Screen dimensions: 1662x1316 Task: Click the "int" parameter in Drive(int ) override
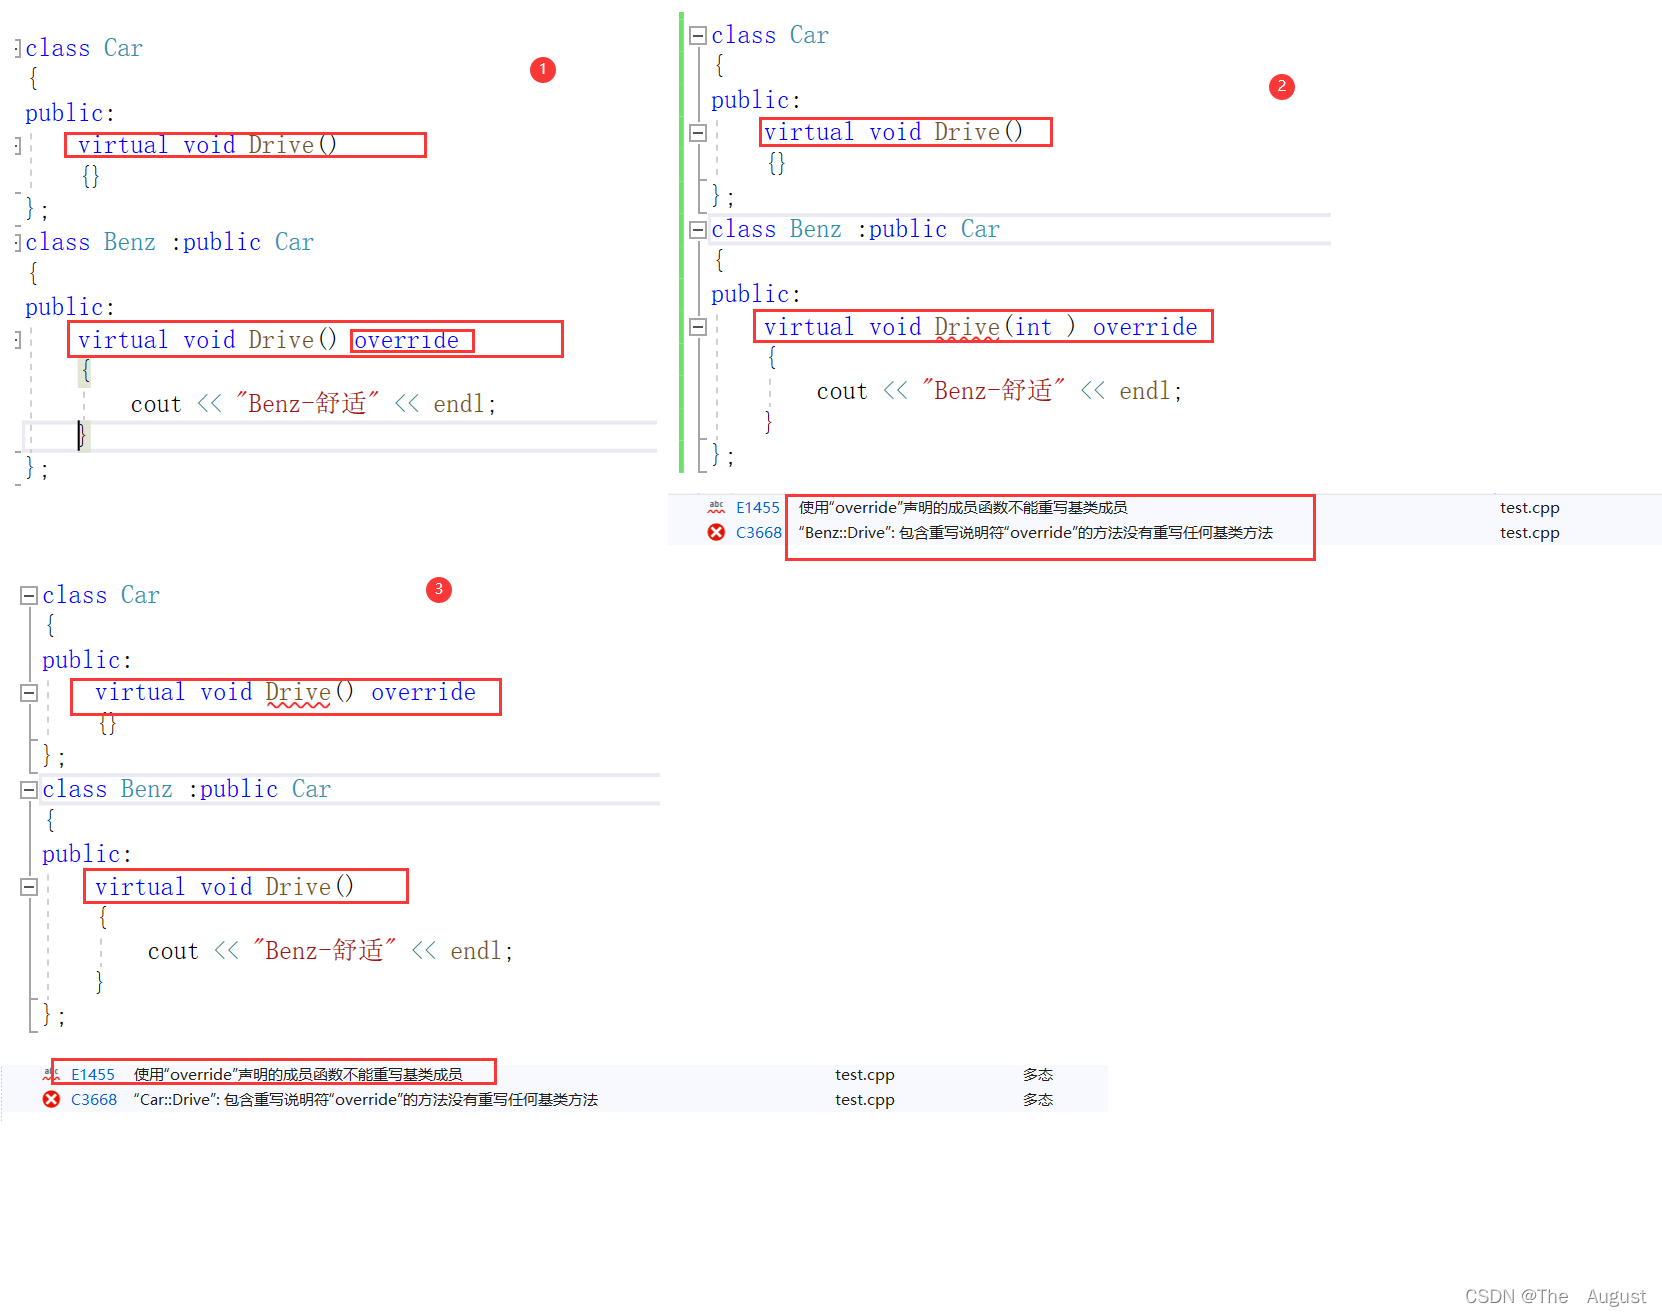pyautogui.click(x=1033, y=327)
